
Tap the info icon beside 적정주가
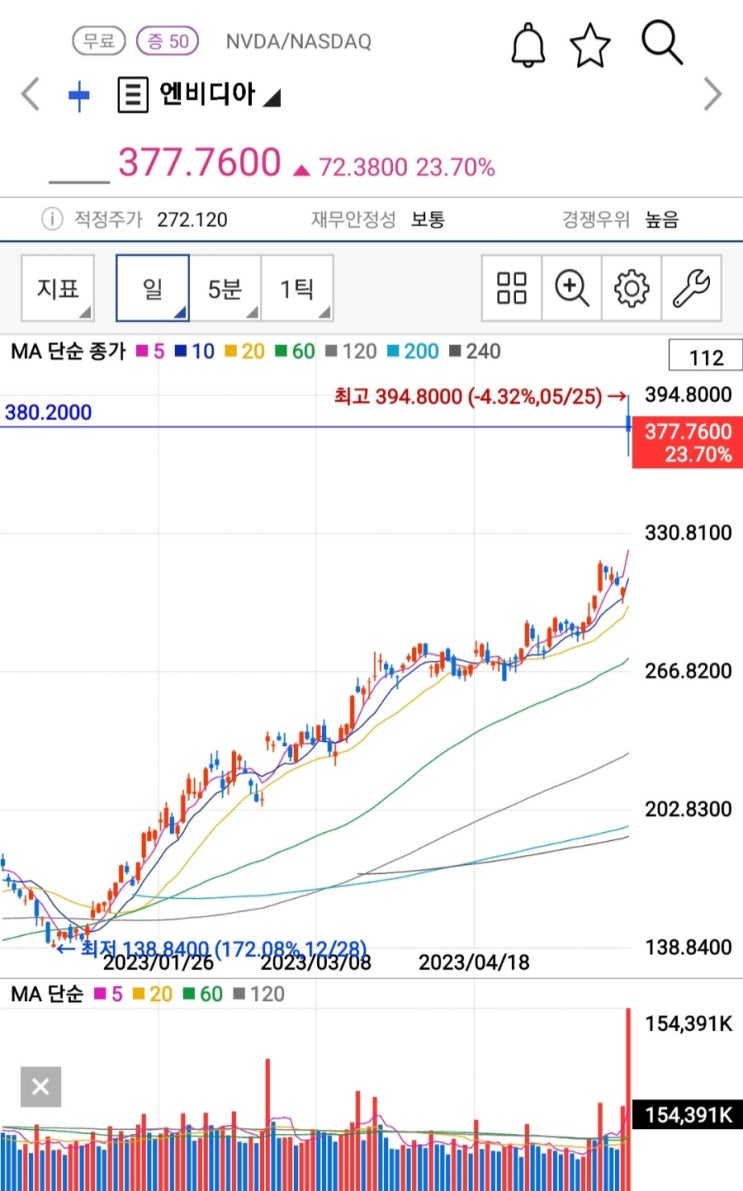(x=52, y=220)
